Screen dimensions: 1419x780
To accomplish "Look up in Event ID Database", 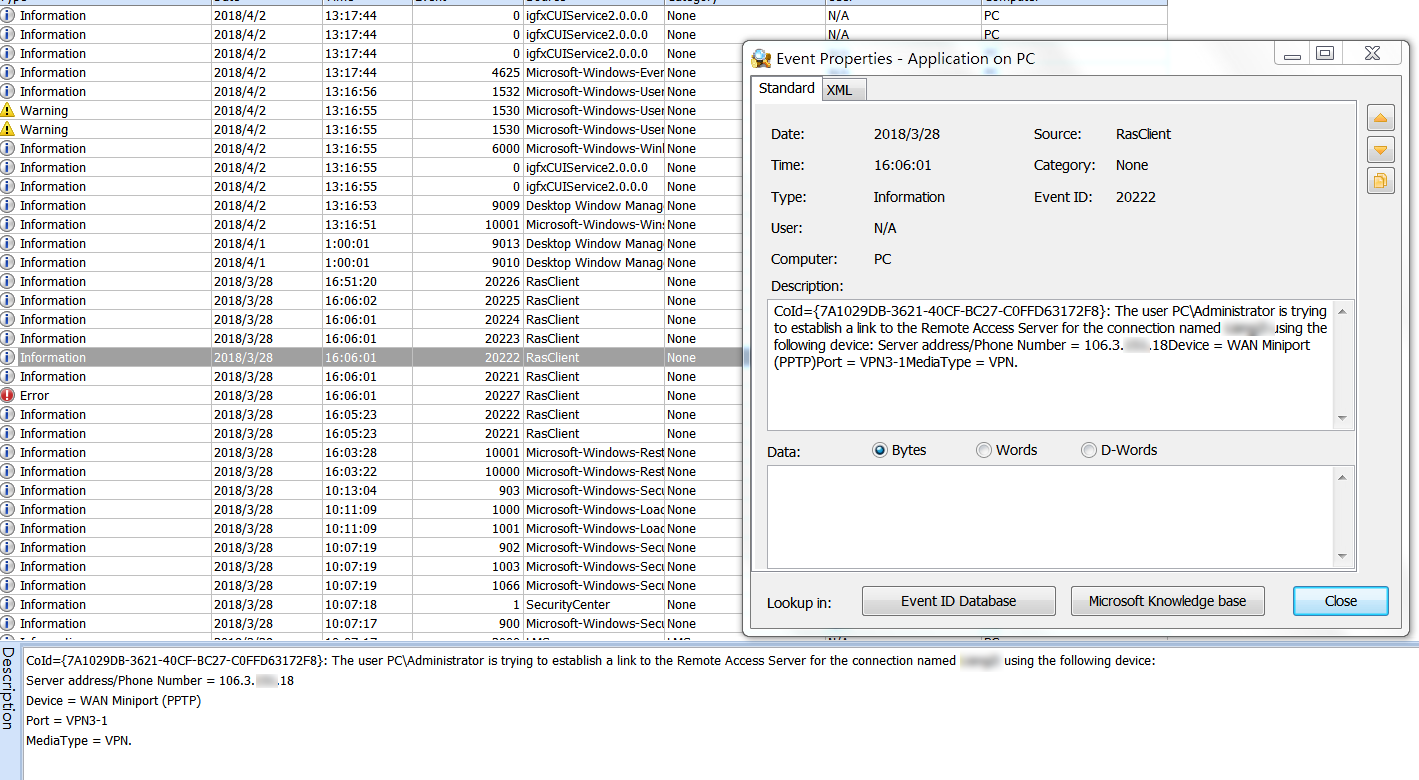I will 958,601.
